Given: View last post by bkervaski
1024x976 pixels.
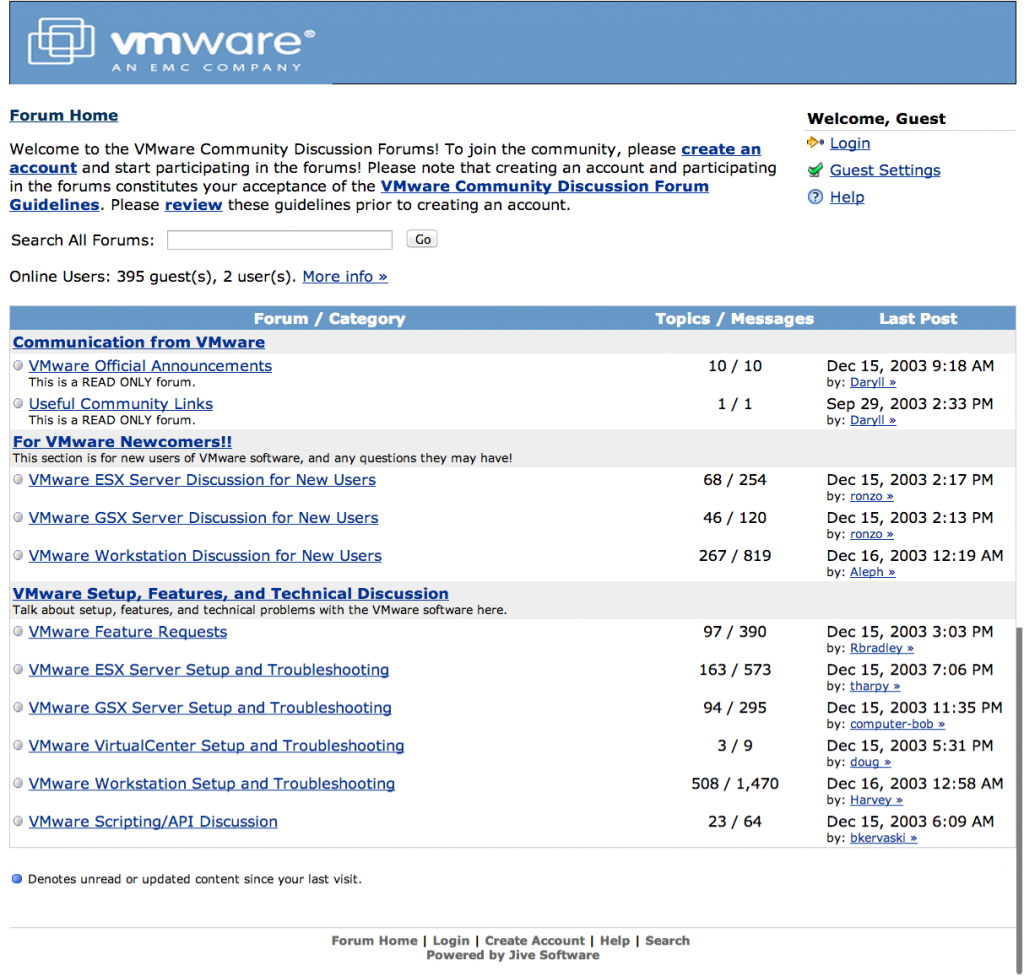Looking at the screenshot, I should (883, 838).
